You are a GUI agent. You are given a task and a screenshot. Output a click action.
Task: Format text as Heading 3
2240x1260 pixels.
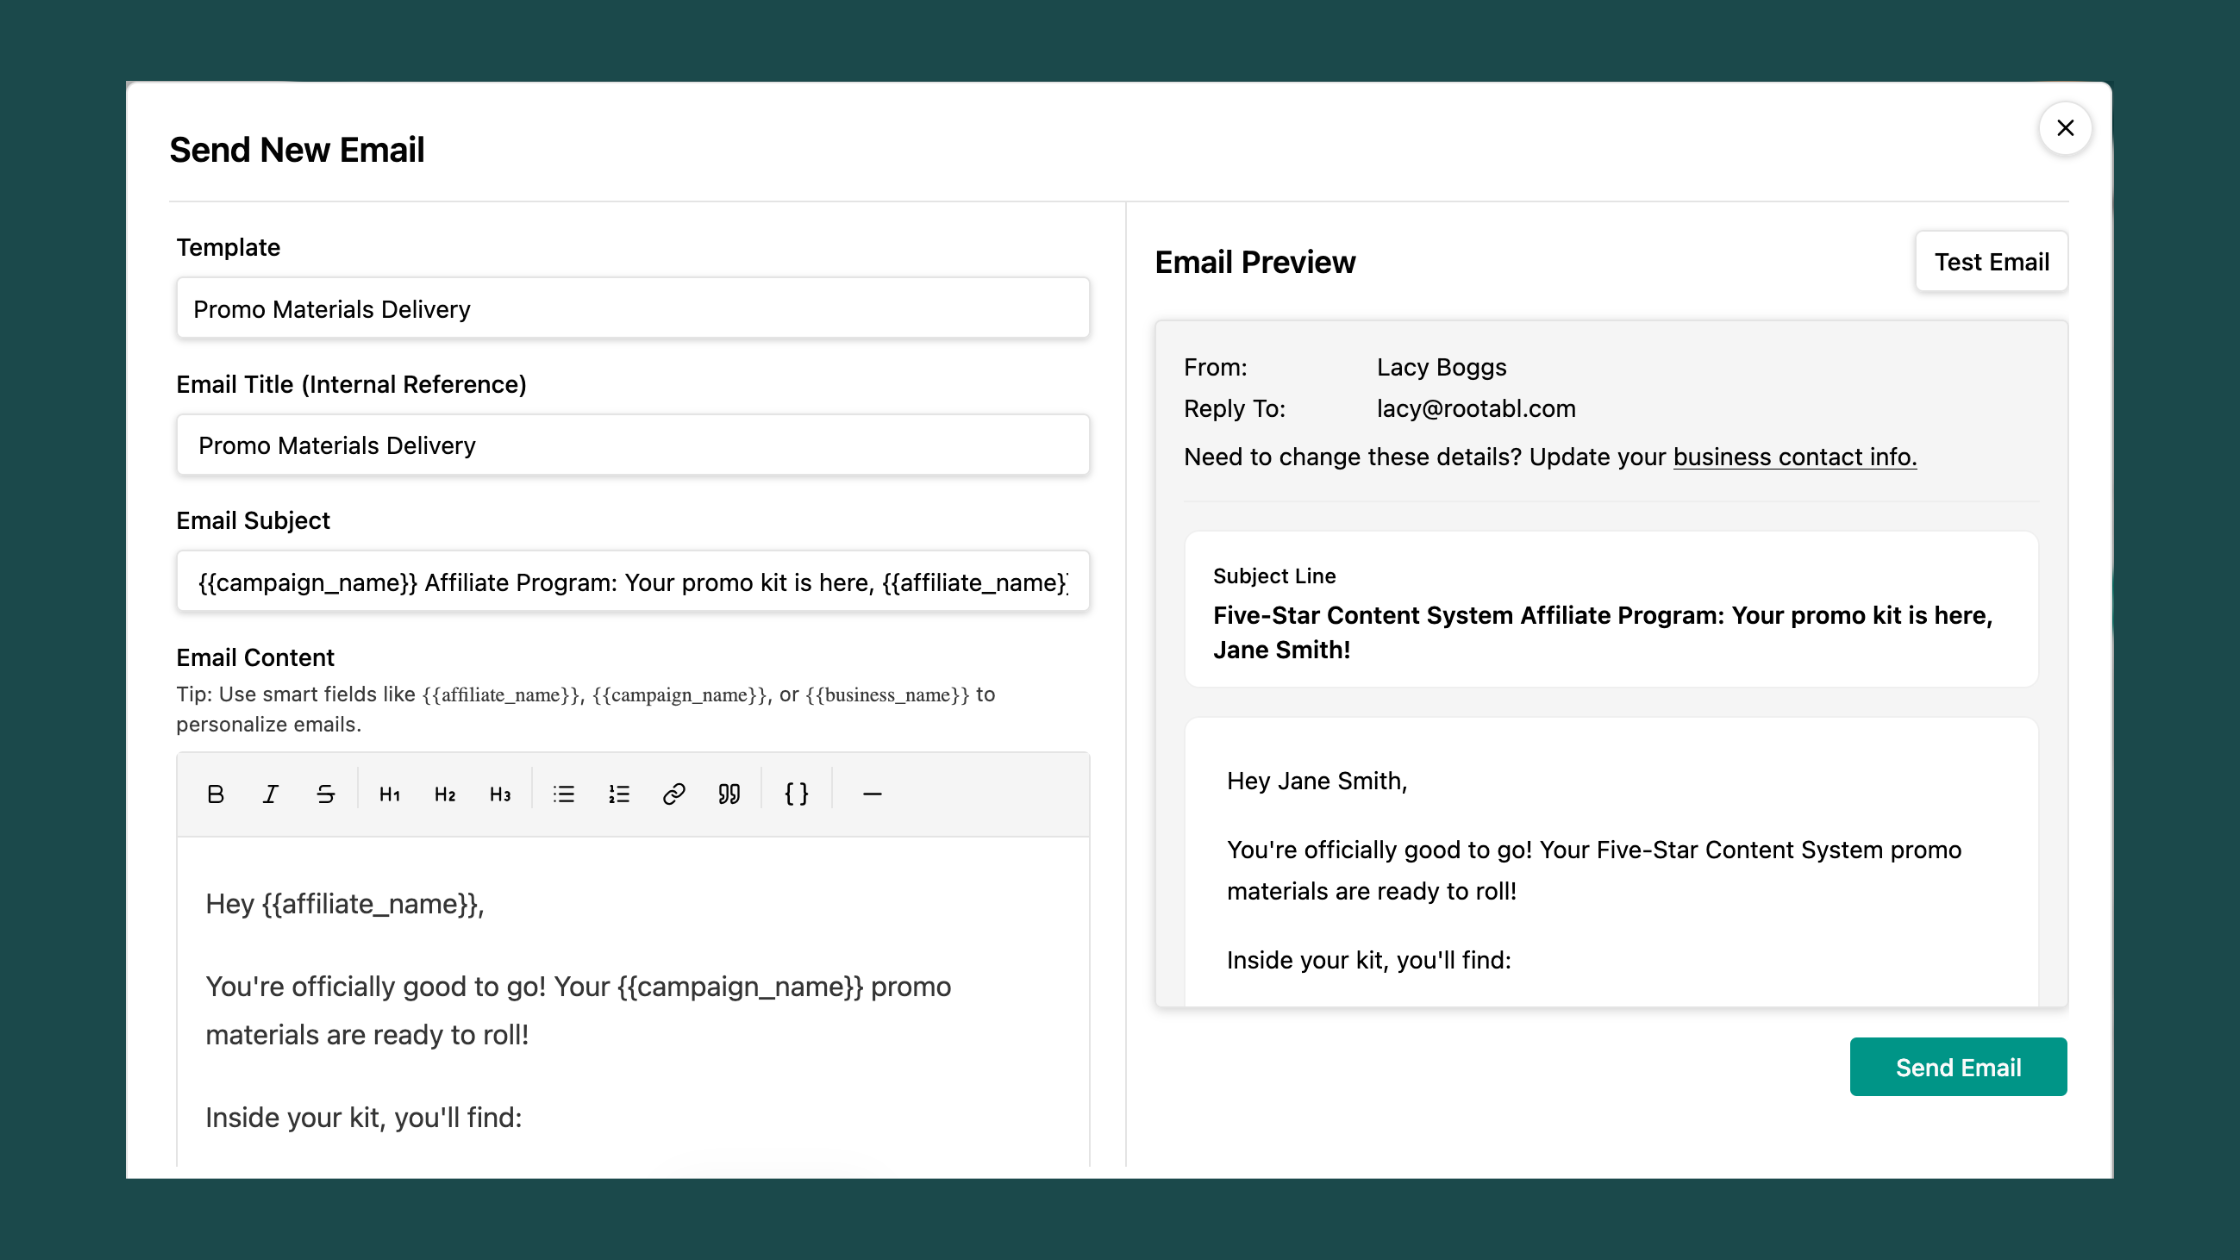coord(500,793)
